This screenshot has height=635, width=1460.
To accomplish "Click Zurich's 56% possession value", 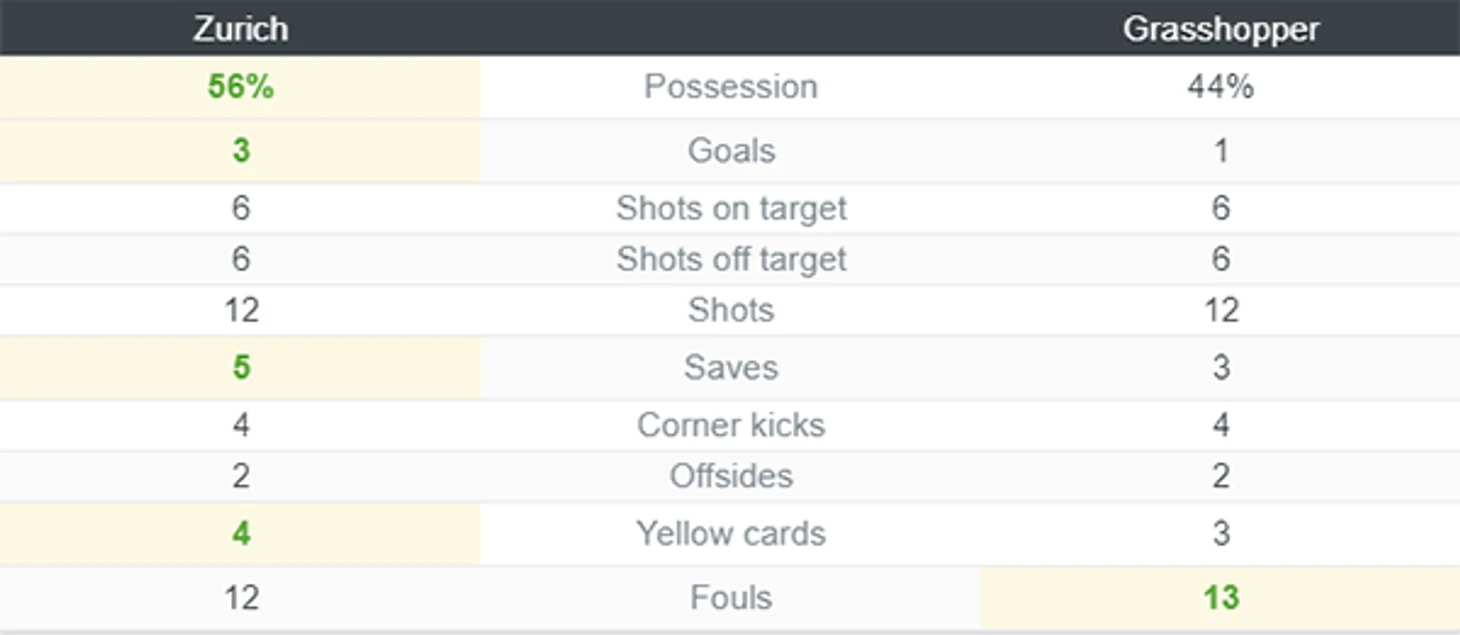I will tap(240, 87).
